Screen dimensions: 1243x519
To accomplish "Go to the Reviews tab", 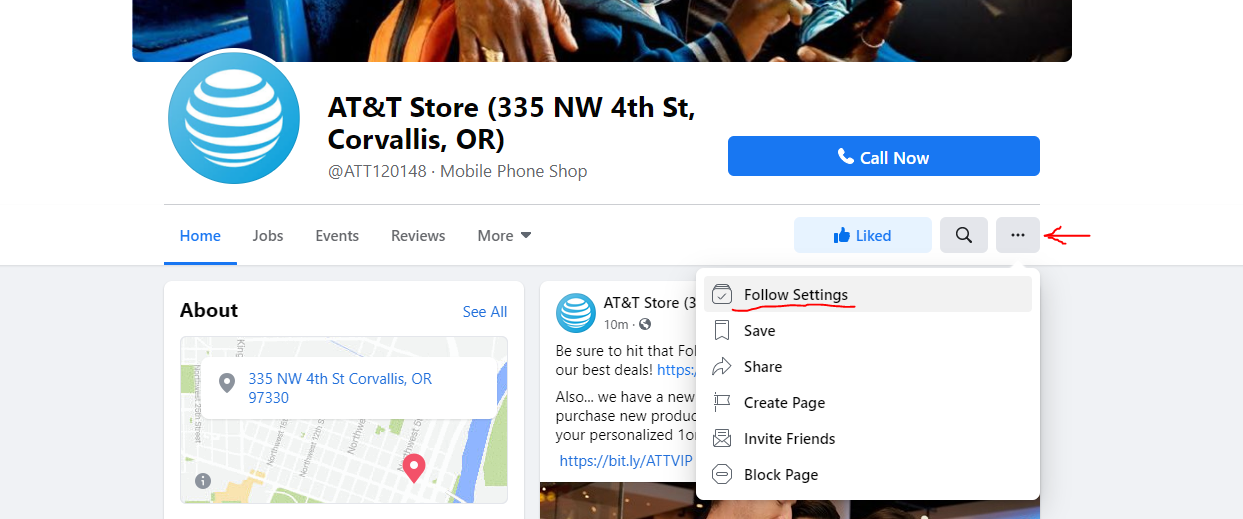I will (418, 236).
